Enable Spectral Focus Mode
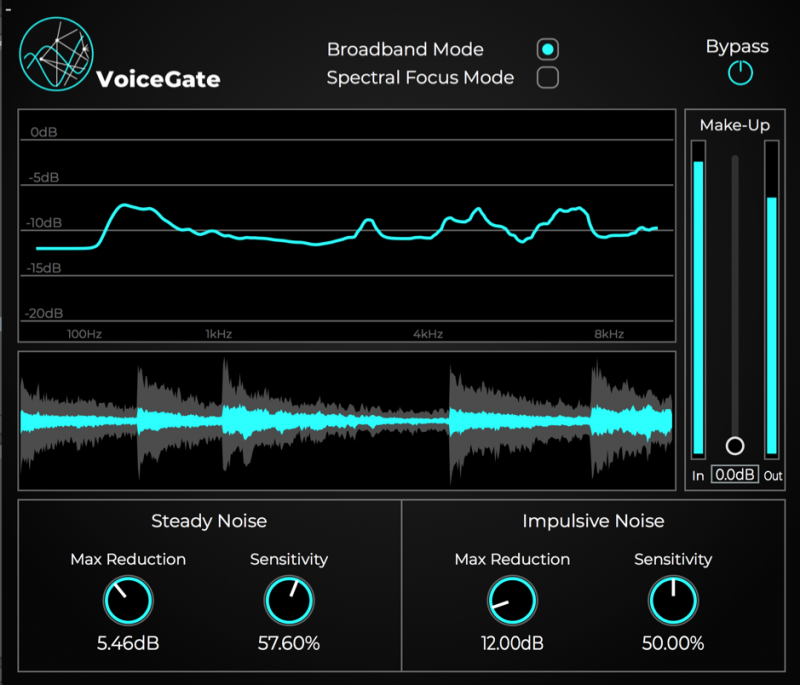 pyautogui.click(x=546, y=76)
